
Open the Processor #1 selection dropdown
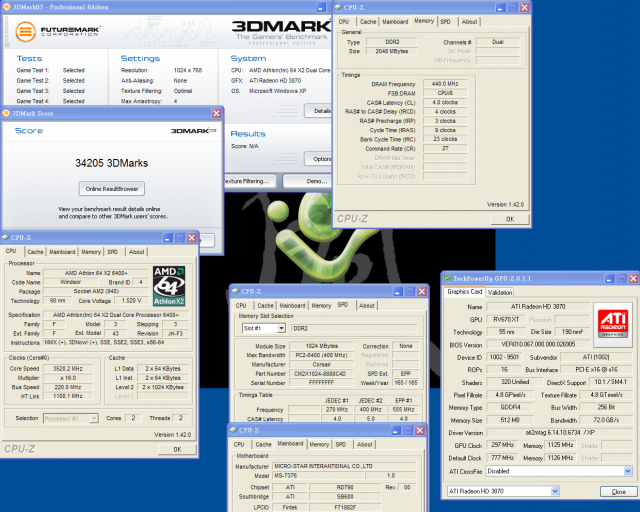tap(94, 418)
